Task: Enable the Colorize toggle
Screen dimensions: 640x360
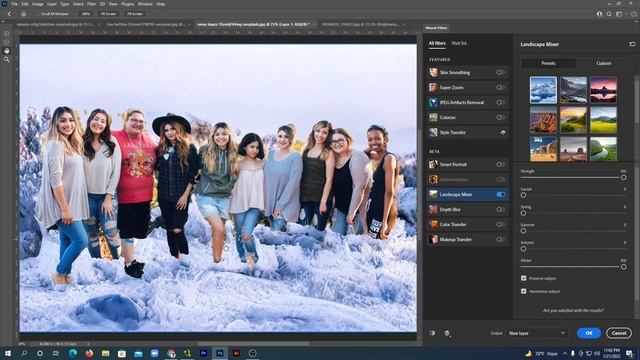Action: pyautogui.click(x=500, y=118)
